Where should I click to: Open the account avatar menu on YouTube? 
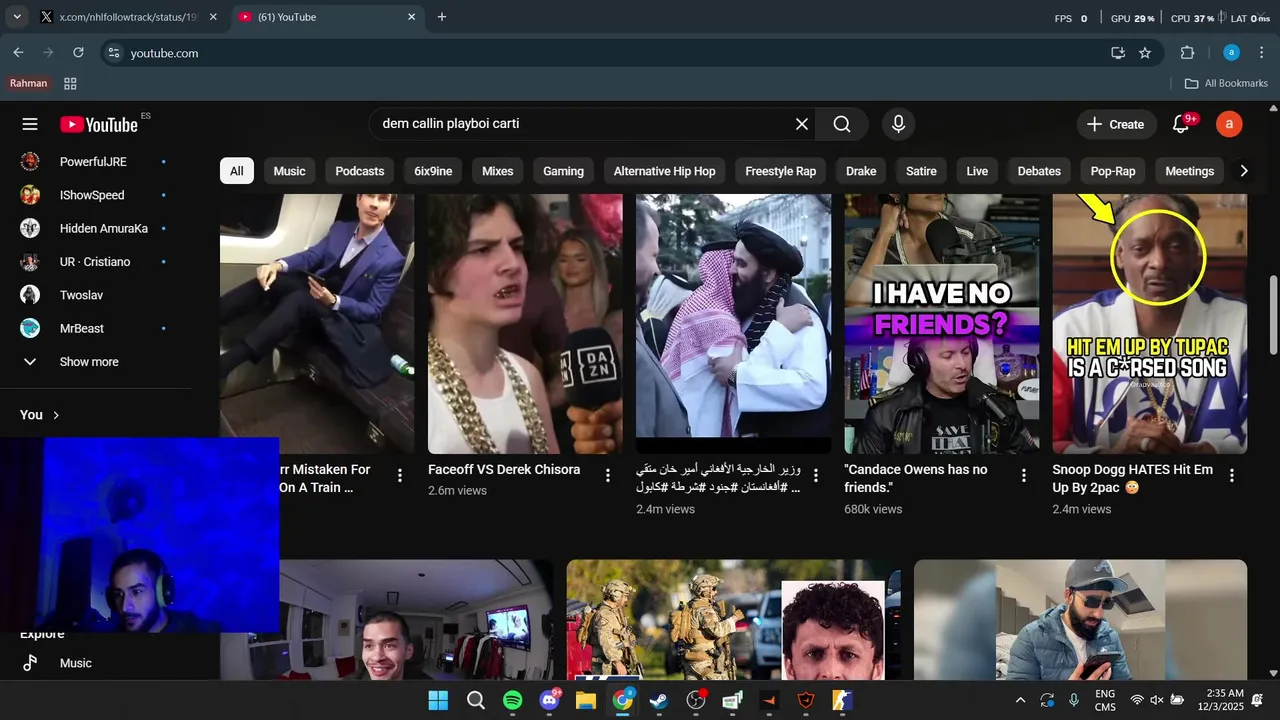pos(1229,124)
